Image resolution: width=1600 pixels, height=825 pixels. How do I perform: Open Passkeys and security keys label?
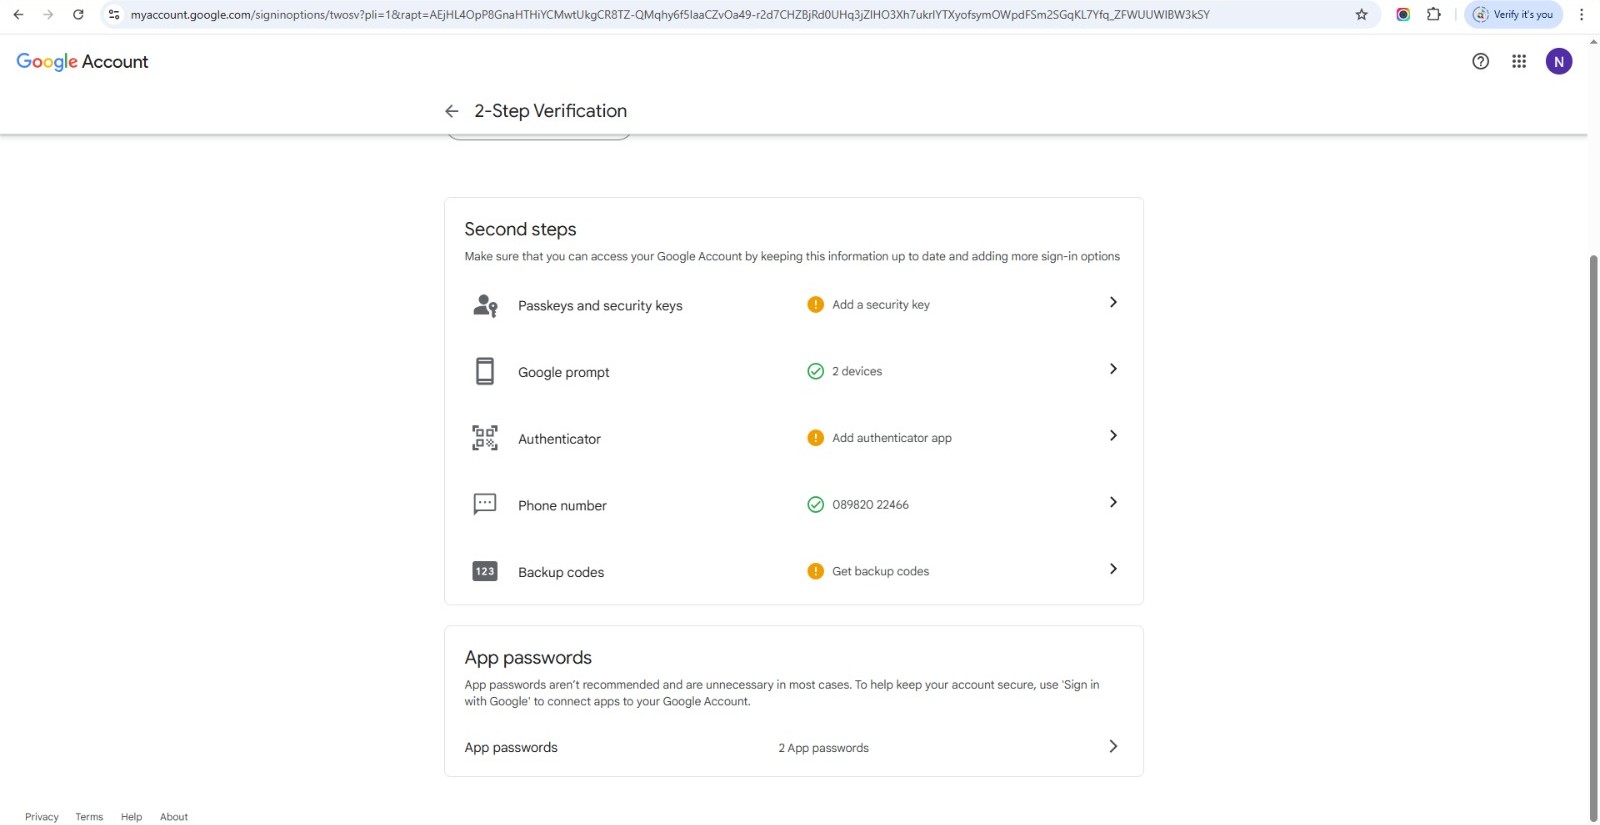tap(600, 306)
